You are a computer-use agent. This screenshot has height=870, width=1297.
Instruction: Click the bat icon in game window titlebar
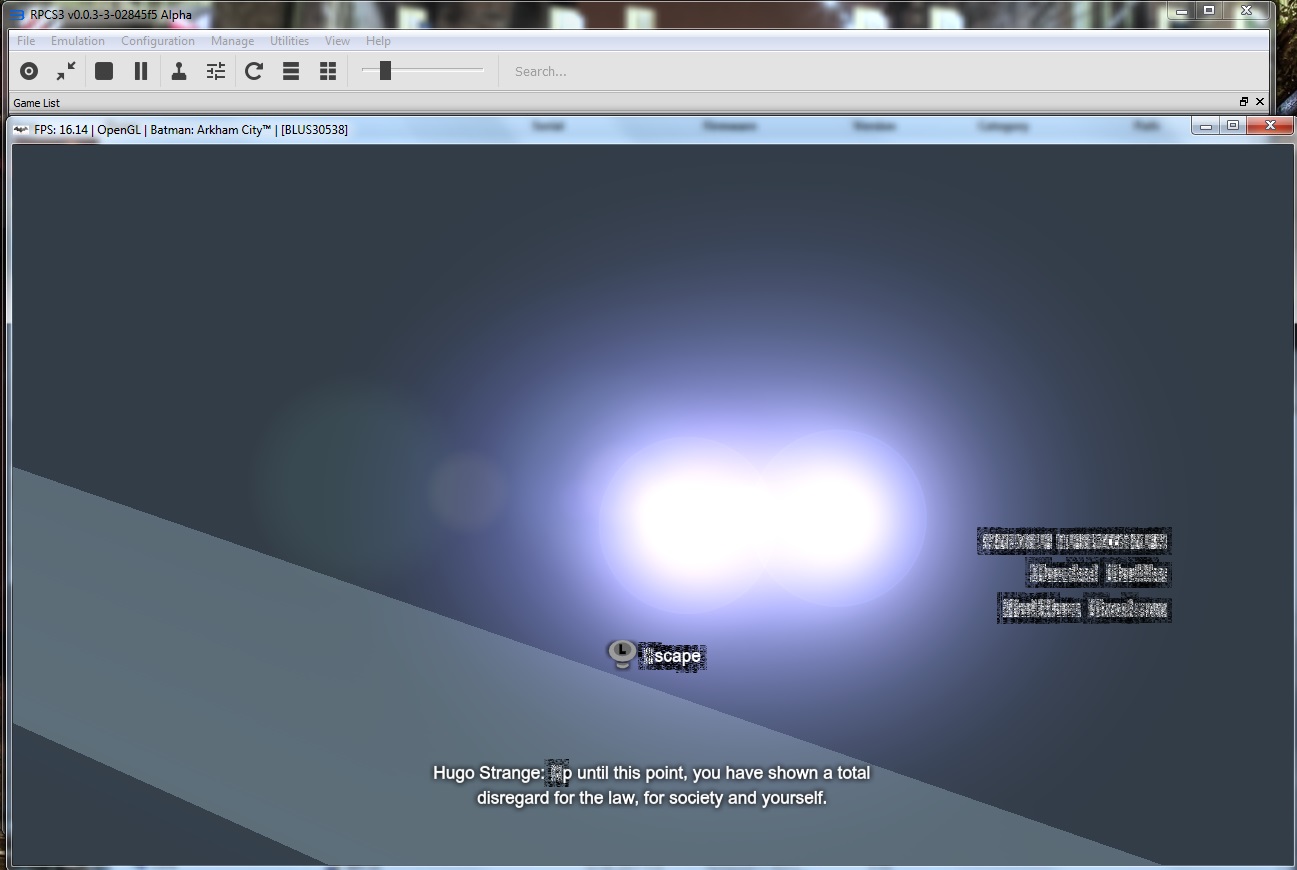[20, 129]
